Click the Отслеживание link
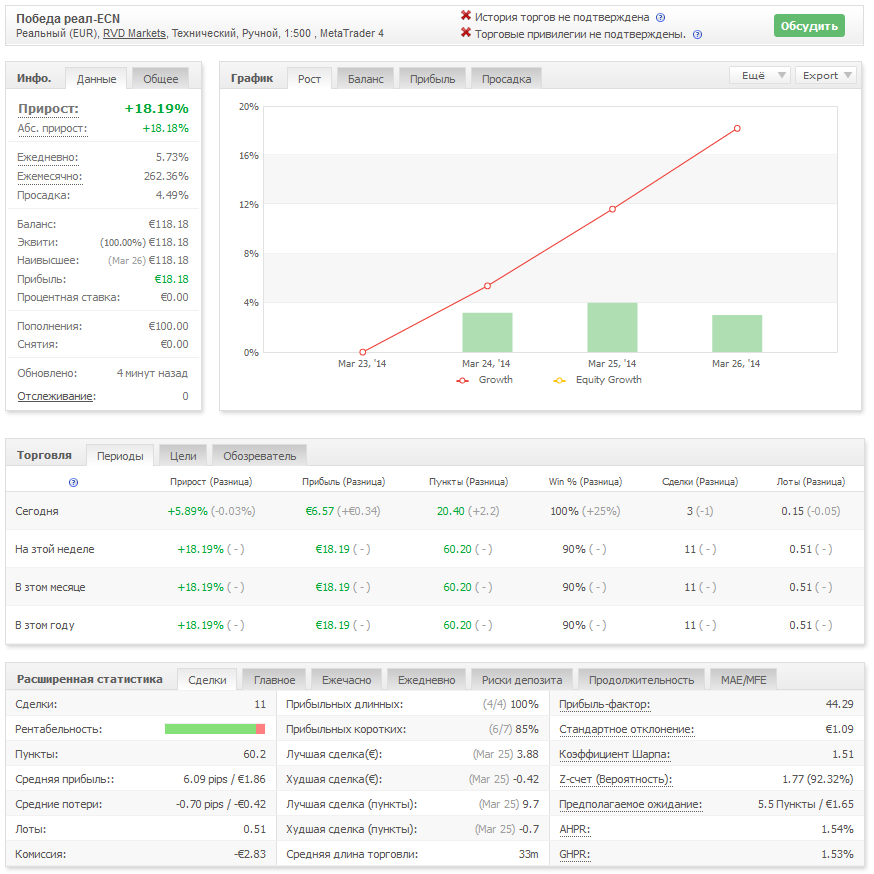The image size is (874, 874). click(x=56, y=396)
